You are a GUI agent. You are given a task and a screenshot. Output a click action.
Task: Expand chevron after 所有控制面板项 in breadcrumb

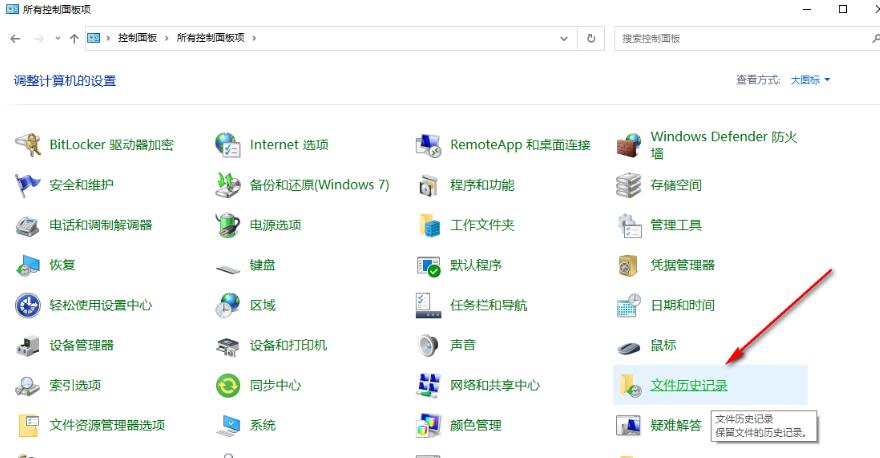[x=254, y=38]
